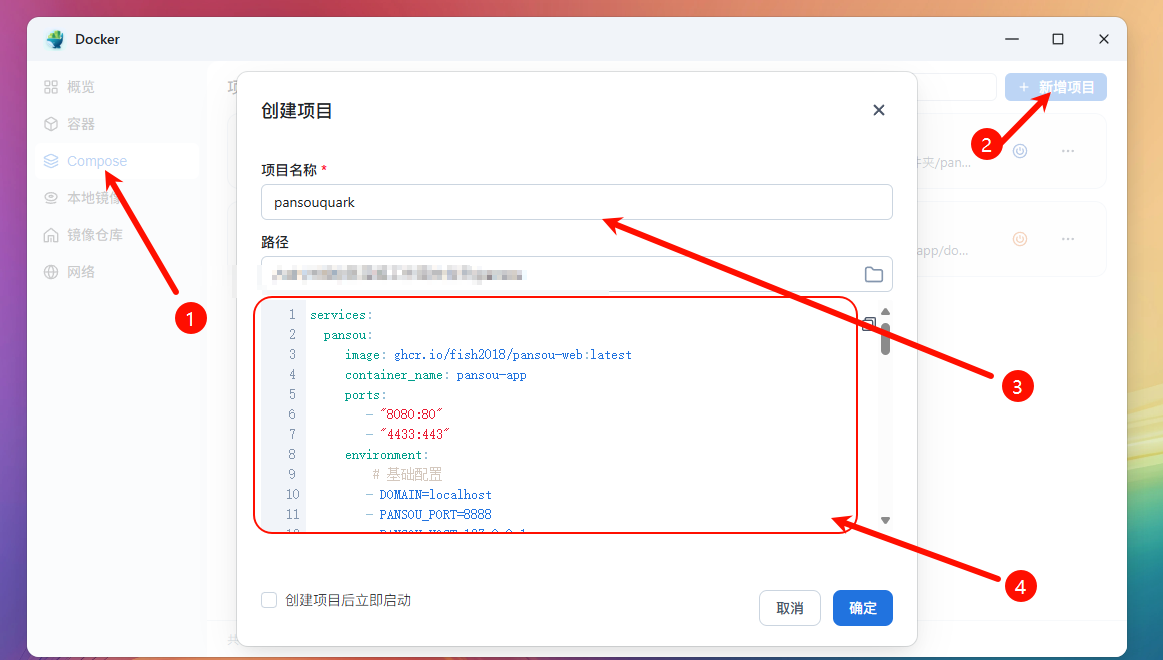Open the 镜像仓库 image registry page
The width and height of the screenshot is (1163, 660).
click(x=83, y=235)
